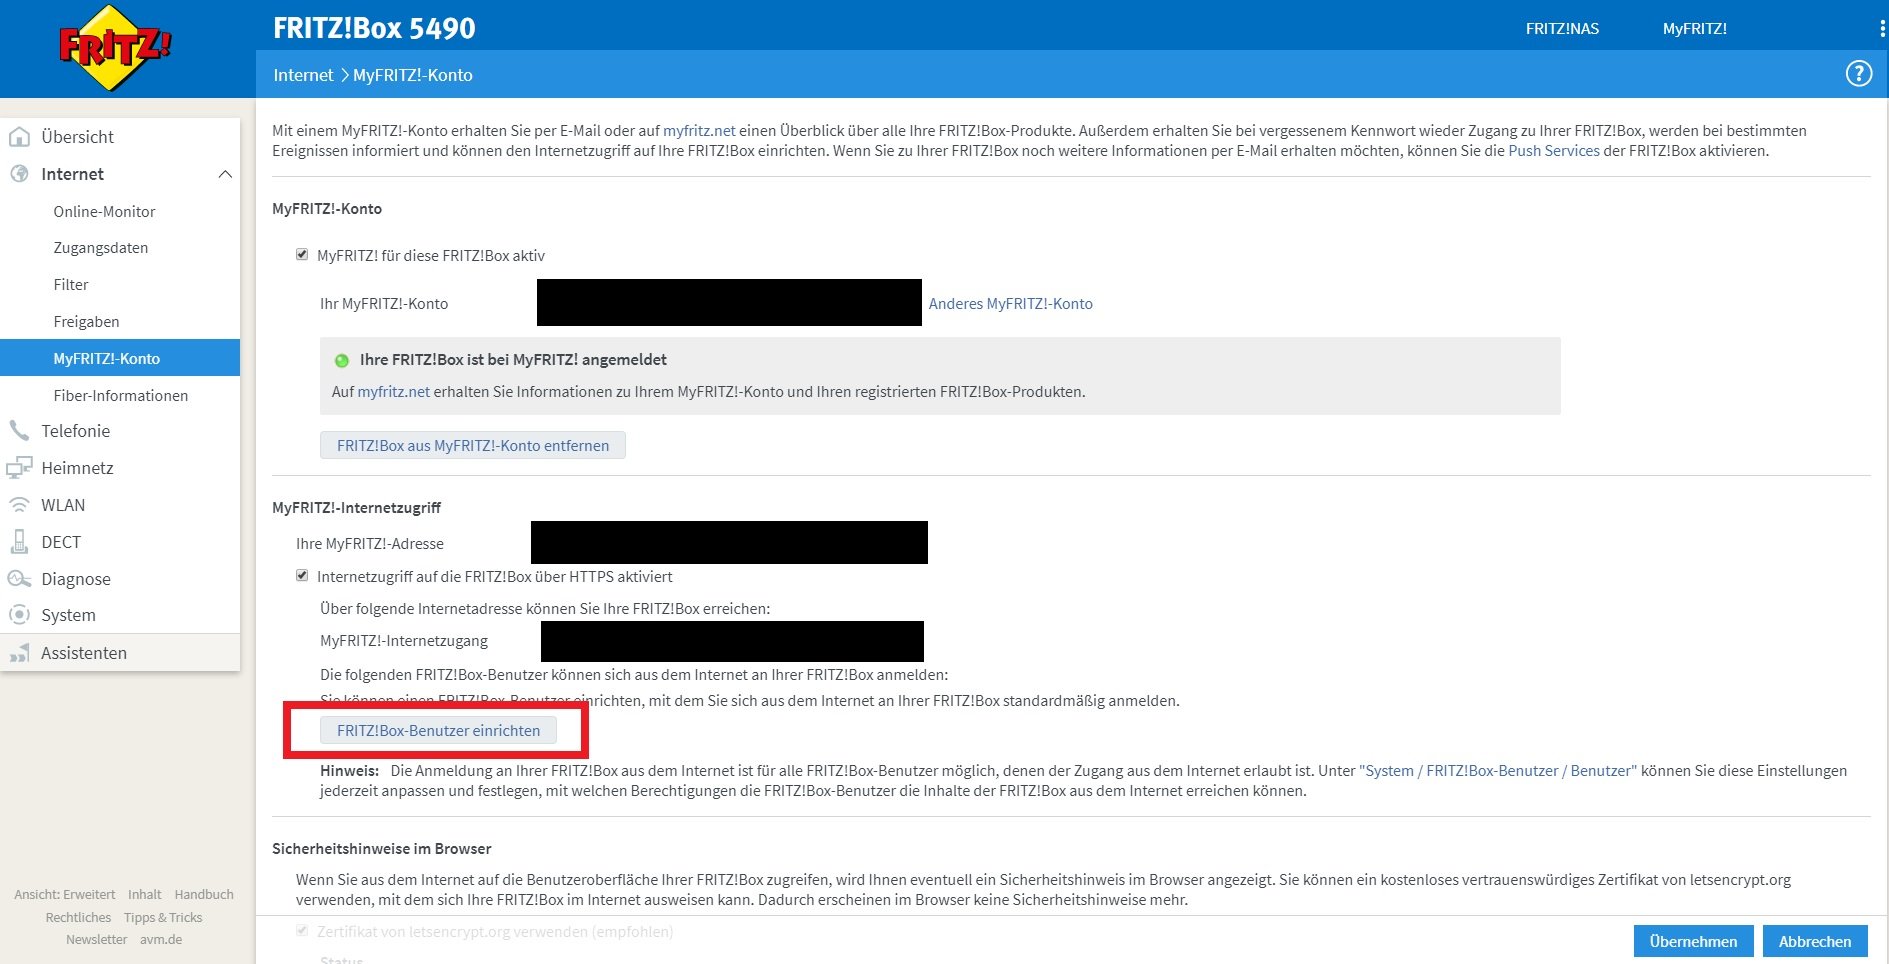Click 'Anderes MyFRITZ!-Konto' link

(x=1010, y=304)
